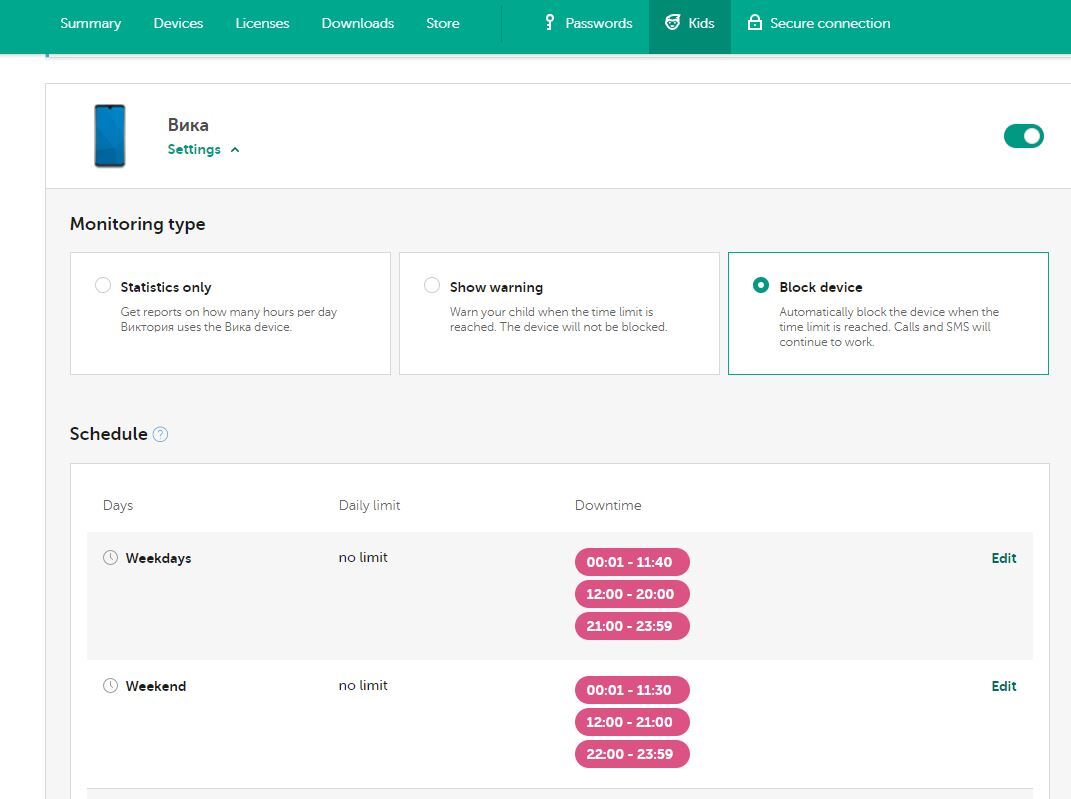Edit the Weekend schedule
Viewport: 1071px width, 799px height.
tap(1003, 686)
